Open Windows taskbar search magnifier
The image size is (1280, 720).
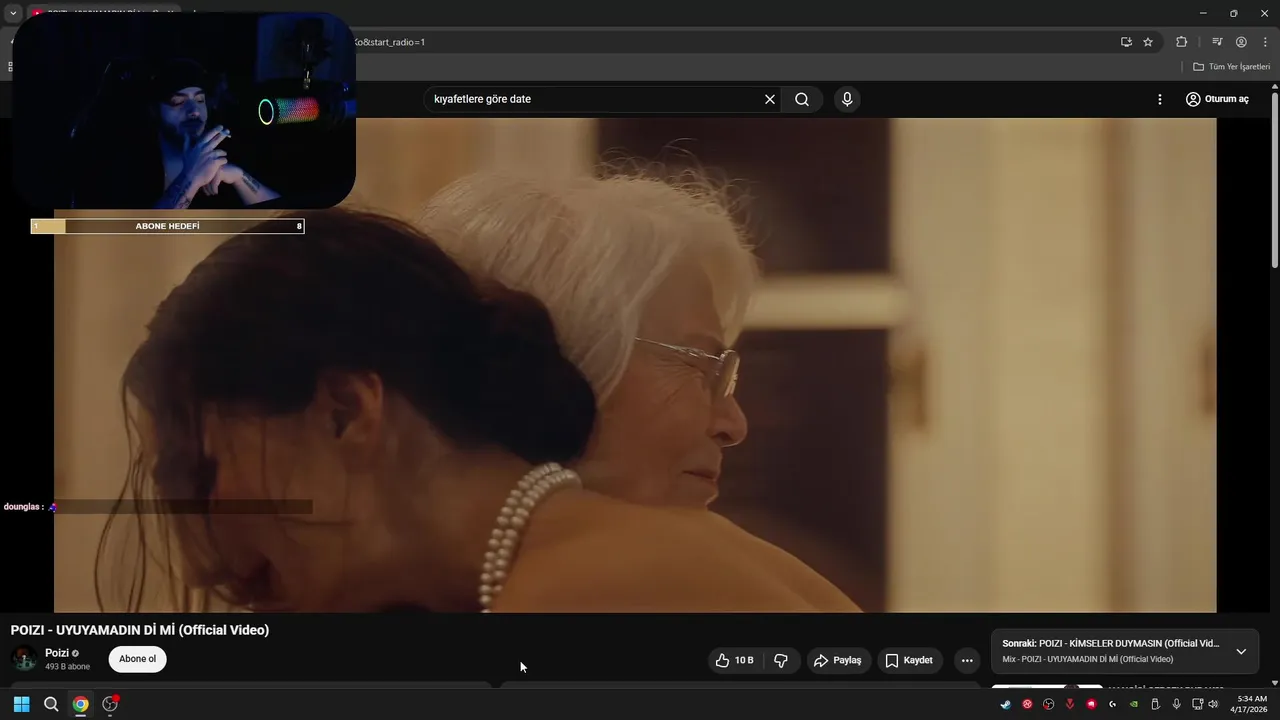tap(51, 704)
